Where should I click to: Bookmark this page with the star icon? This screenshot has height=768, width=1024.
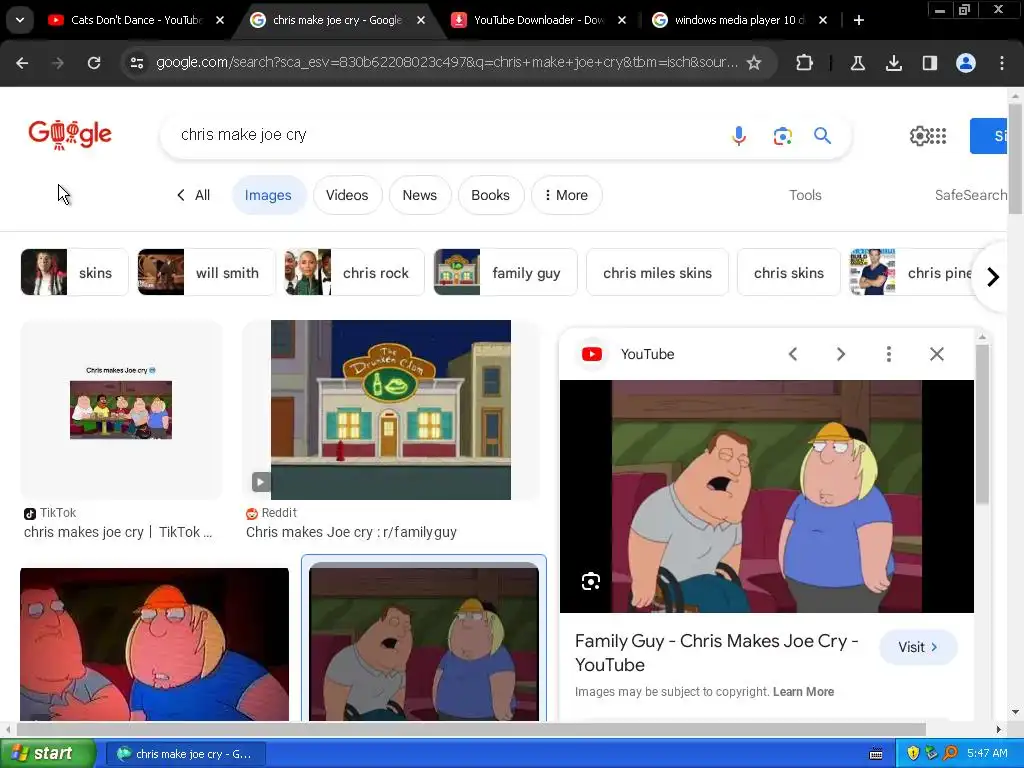754,63
